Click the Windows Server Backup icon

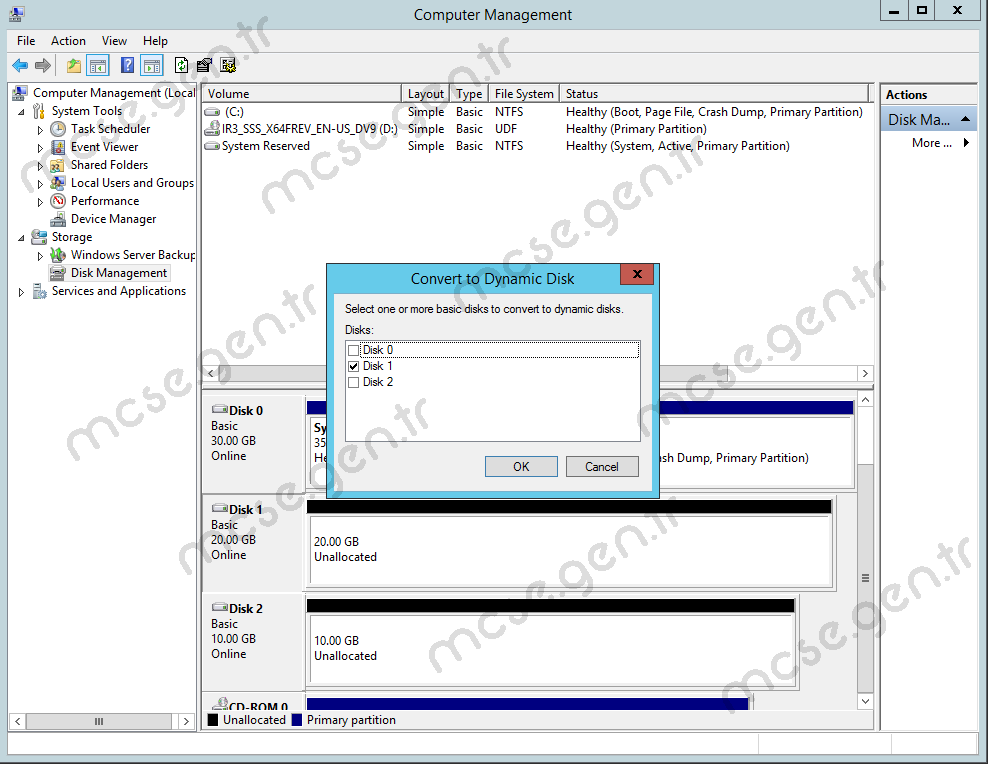coord(58,255)
